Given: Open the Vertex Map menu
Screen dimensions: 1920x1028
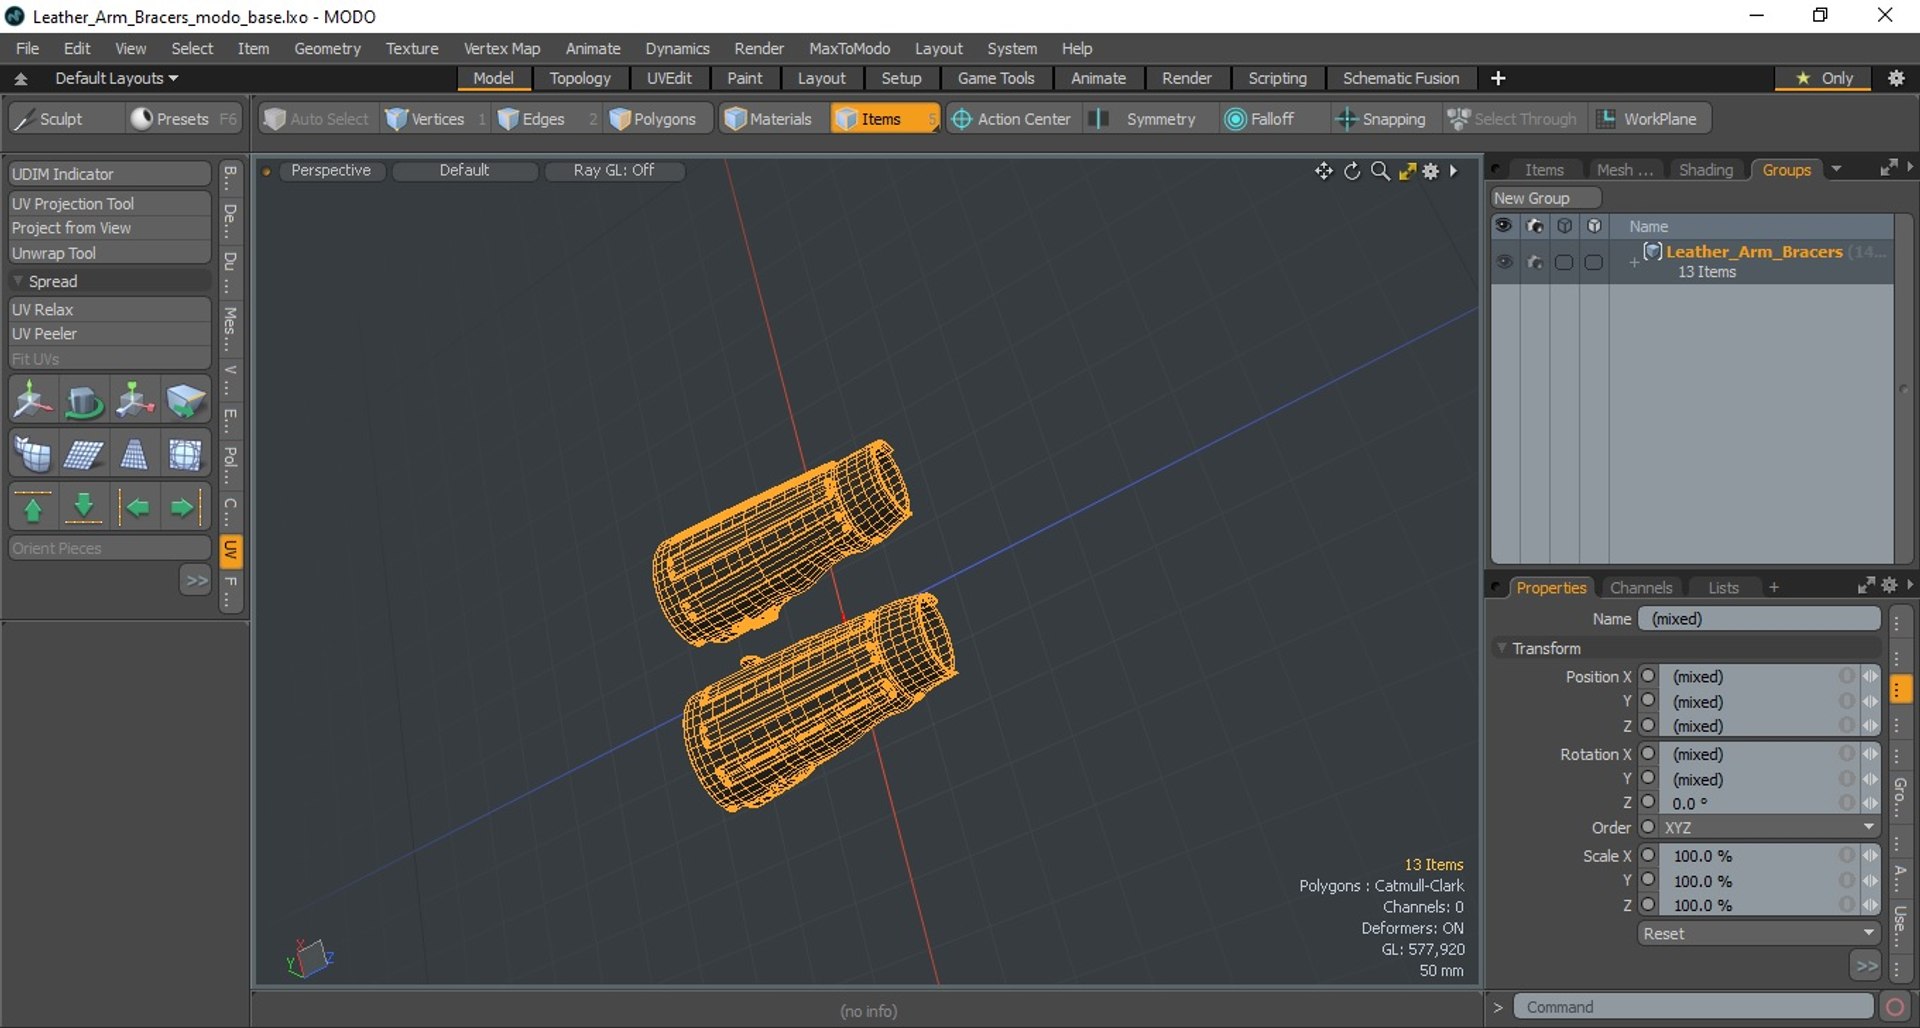Looking at the screenshot, I should pyautogui.click(x=501, y=48).
